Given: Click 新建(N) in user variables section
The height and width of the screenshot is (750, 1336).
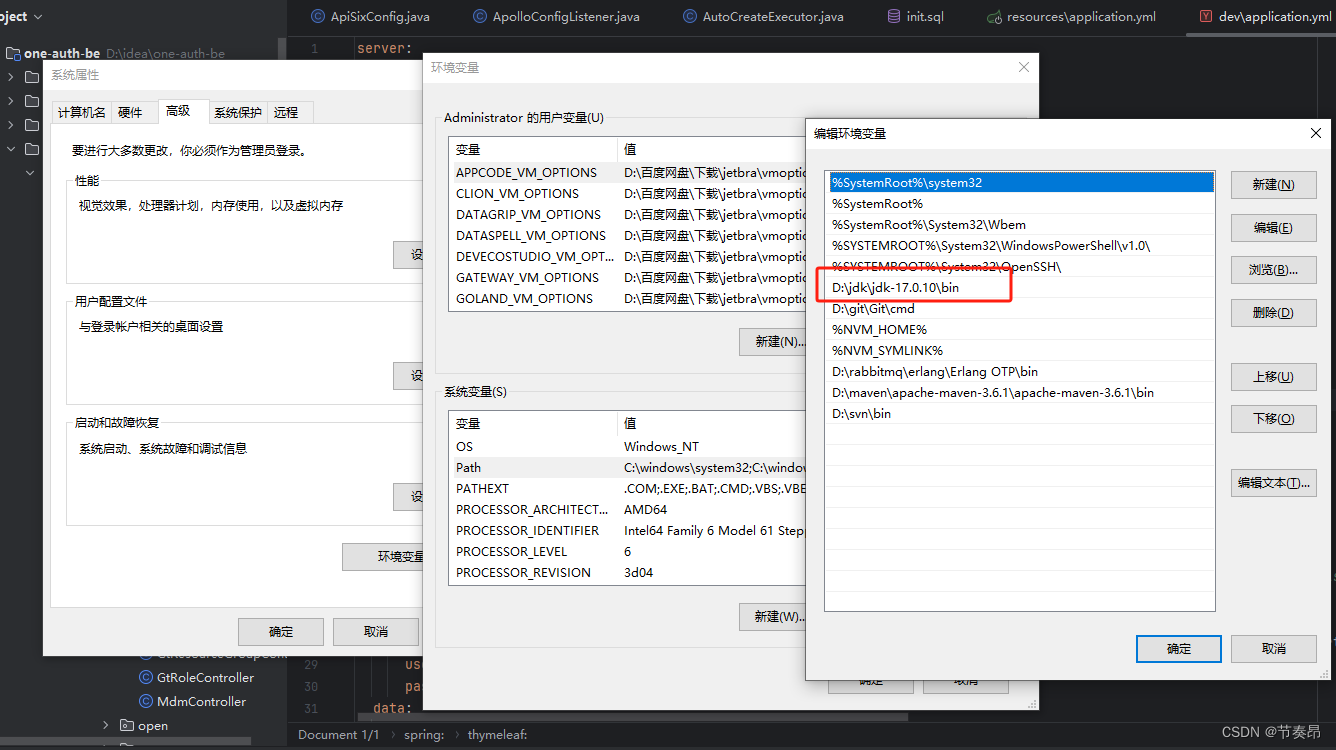Looking at the screenshot, I should pos(773,341).
